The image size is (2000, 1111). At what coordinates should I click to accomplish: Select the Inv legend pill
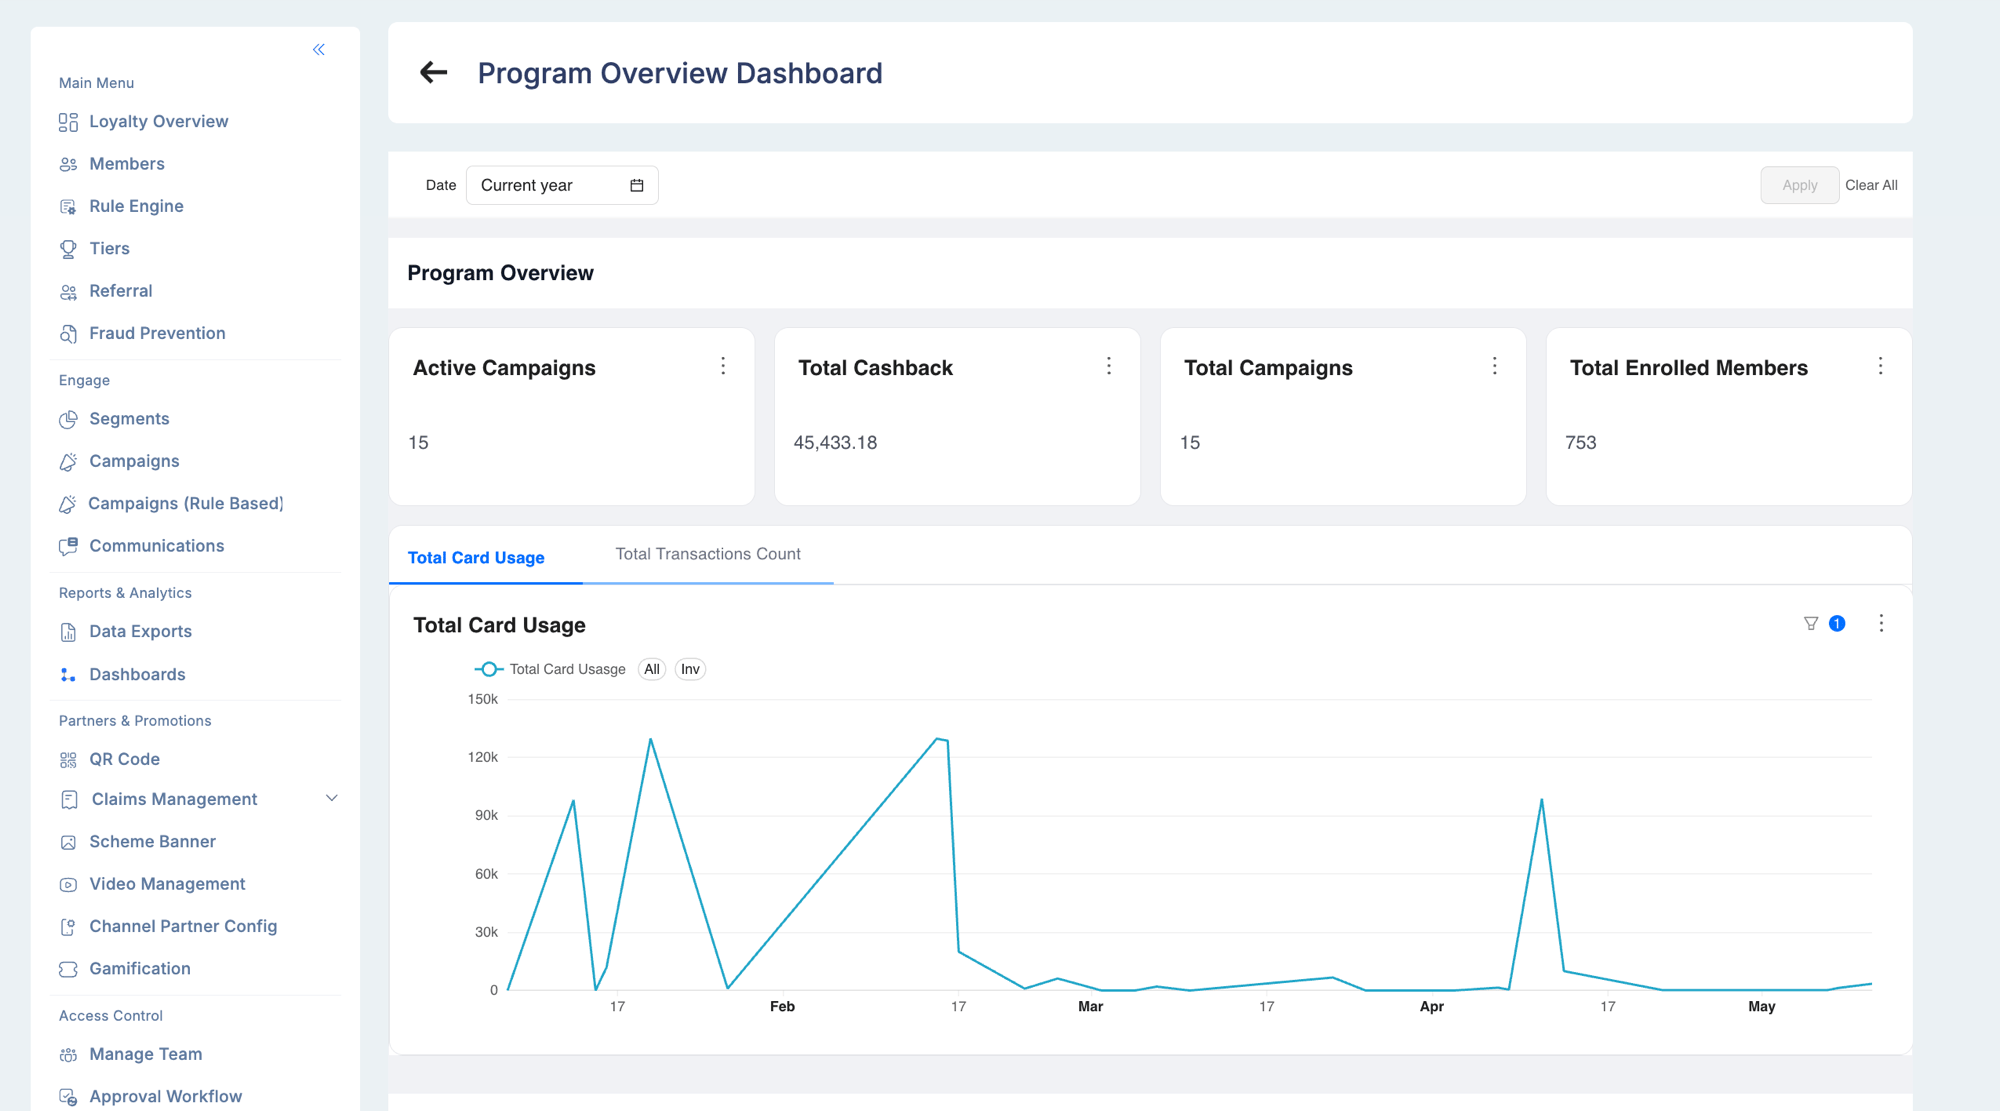point(690,669)
